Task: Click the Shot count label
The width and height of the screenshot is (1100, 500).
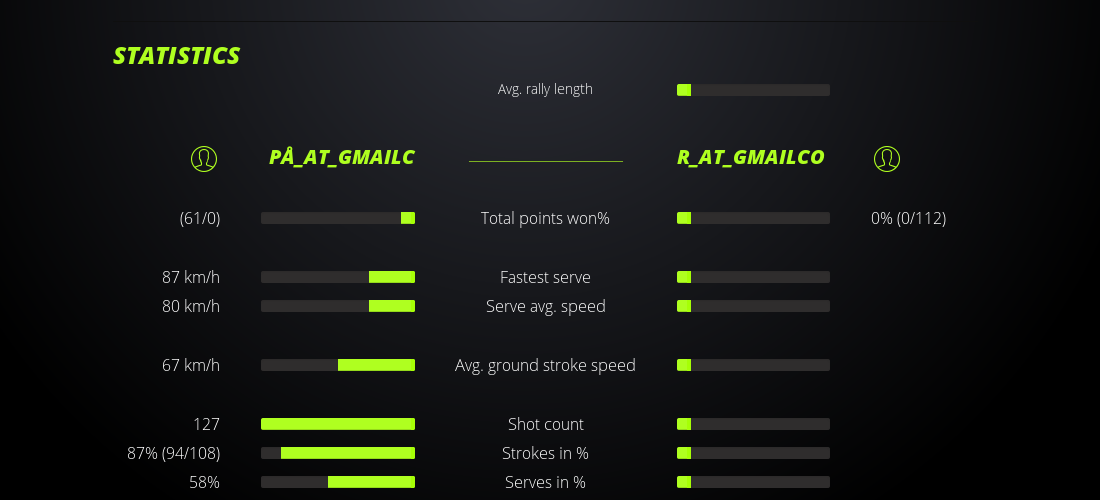Action: pos(545,424)
